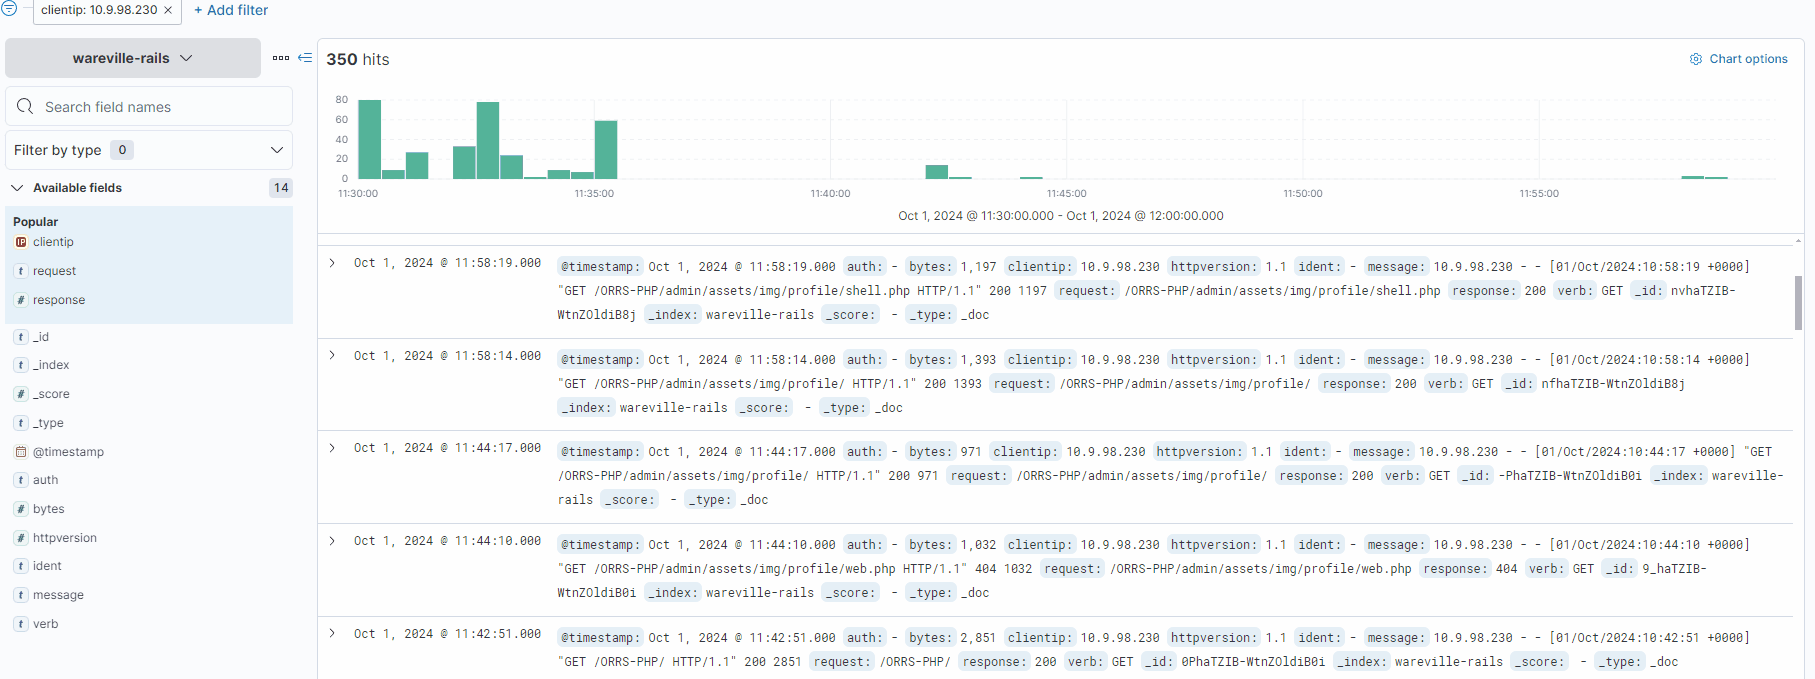Select the verb field
1815x679 pixels.
click(46, 624)
